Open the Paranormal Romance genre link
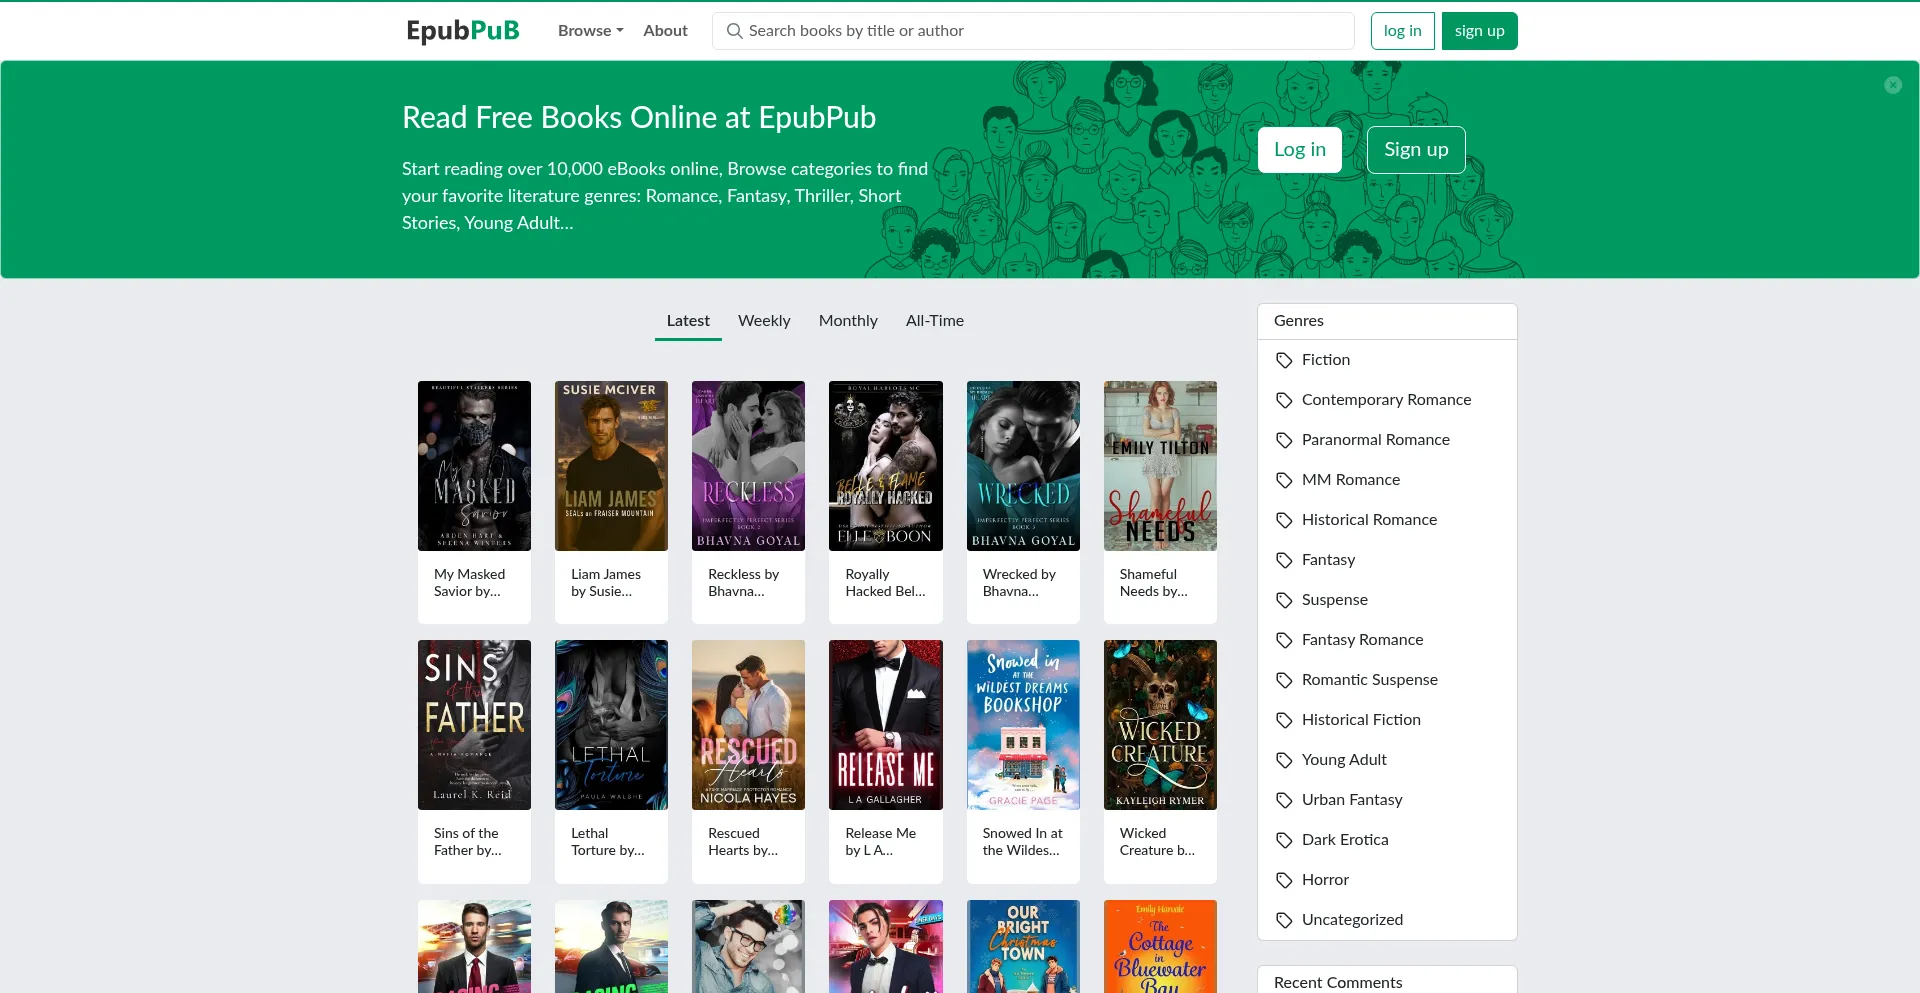This screenshot has width=1920, height=993. [1375, 440]
